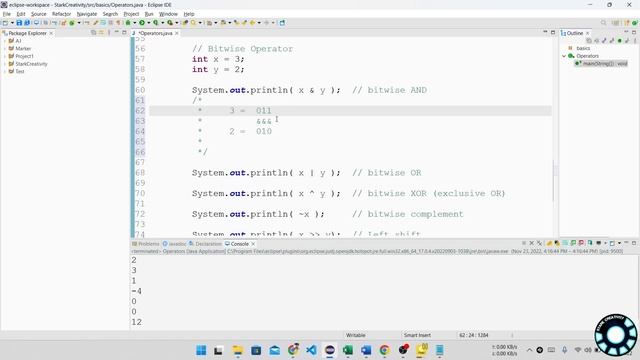The height and width of the screenshot is (360, 640).
Task: Open Chrome from the taskbar
Action: coord(384,350)
